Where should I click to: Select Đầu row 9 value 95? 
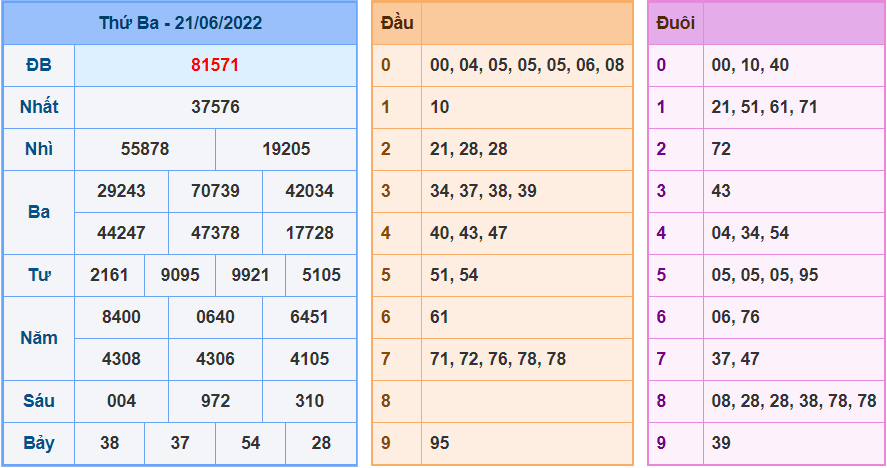(x=440, y=443)
